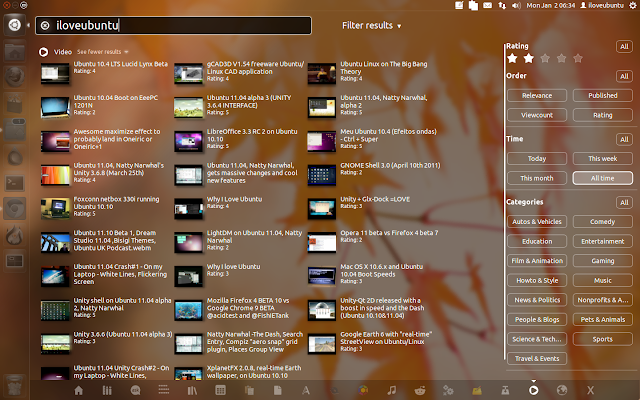640x400 pixels.
Task: Click the X lens icon in lens bar
Action: tap(590, 391)
